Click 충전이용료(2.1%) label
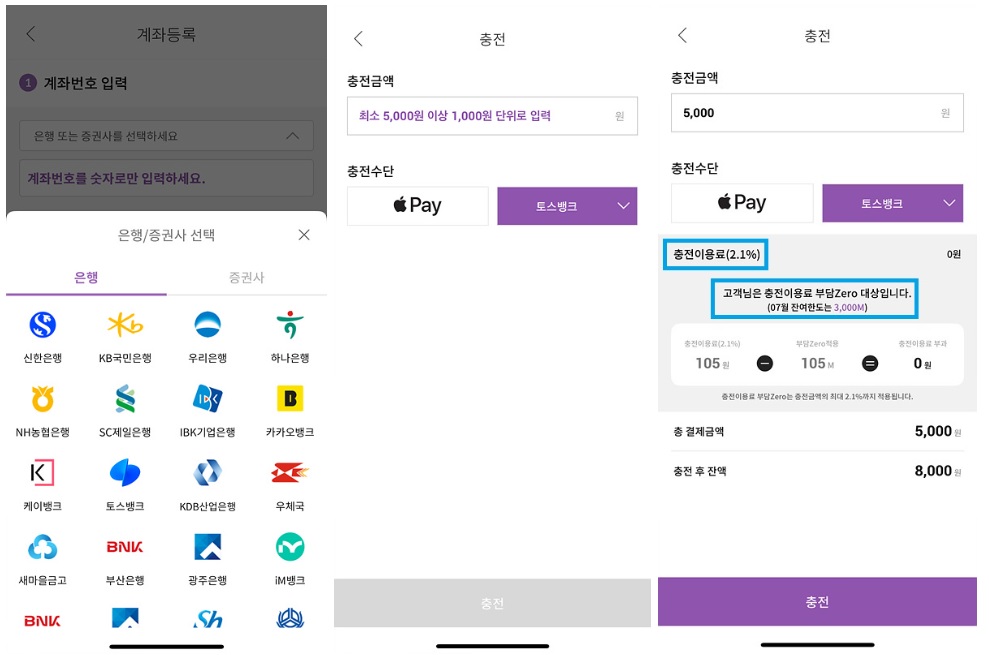The height and width of the screenshot is (655, 989). 716,254
